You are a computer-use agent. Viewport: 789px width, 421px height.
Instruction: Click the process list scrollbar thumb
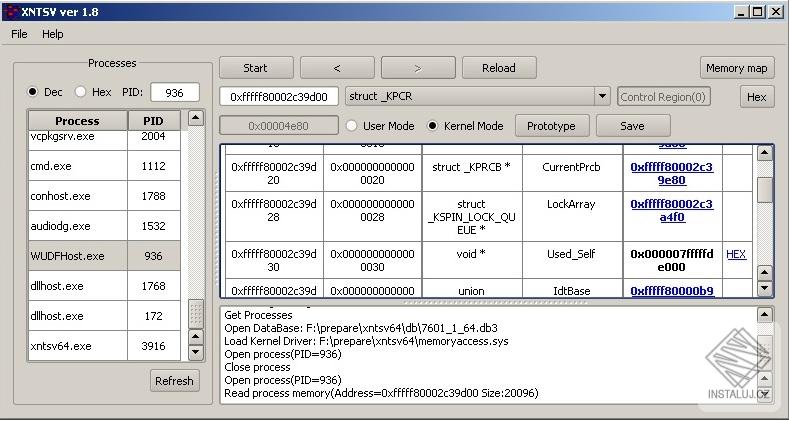(x=196, y=314)
